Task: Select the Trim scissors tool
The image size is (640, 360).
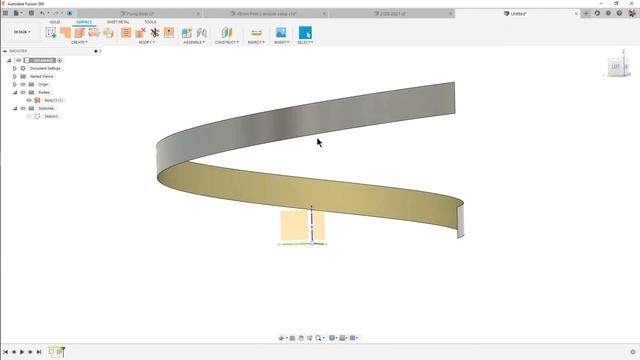Action: point(155,33)
